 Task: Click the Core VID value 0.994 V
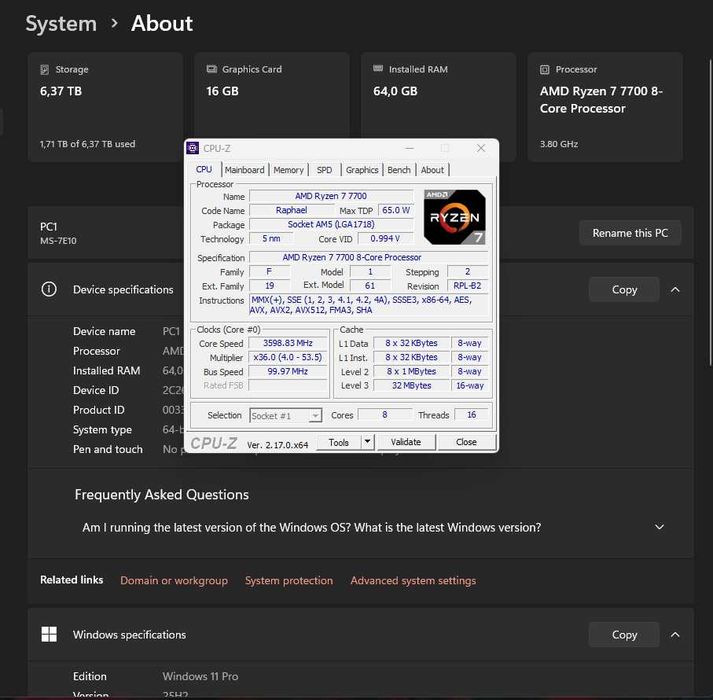click(x=385, y=238)
